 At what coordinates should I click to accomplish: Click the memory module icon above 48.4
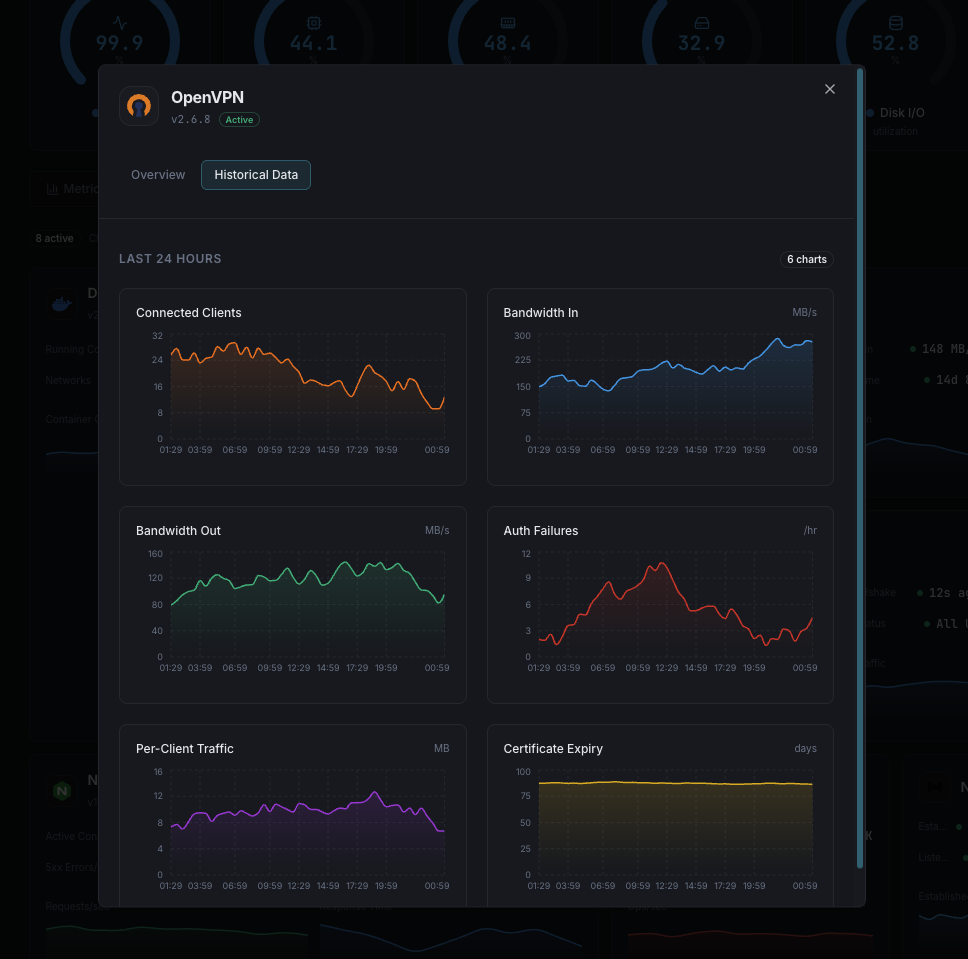[x=507, y=22]
